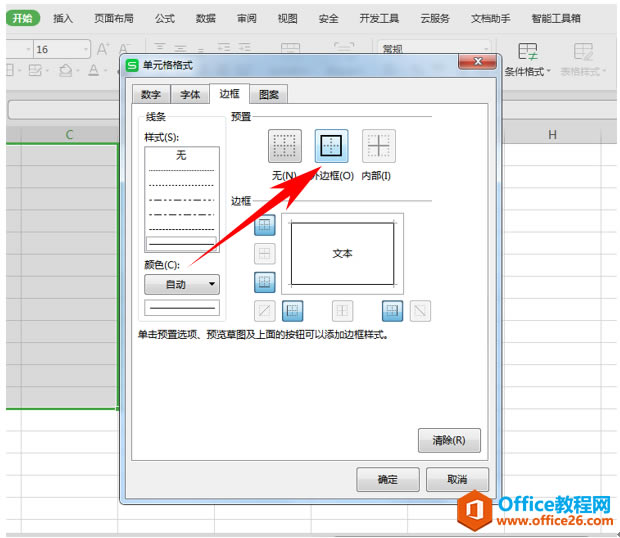Toggle the horizontal middle border button
The width and height of the screenshot is (620, 538).
(265, 253)
